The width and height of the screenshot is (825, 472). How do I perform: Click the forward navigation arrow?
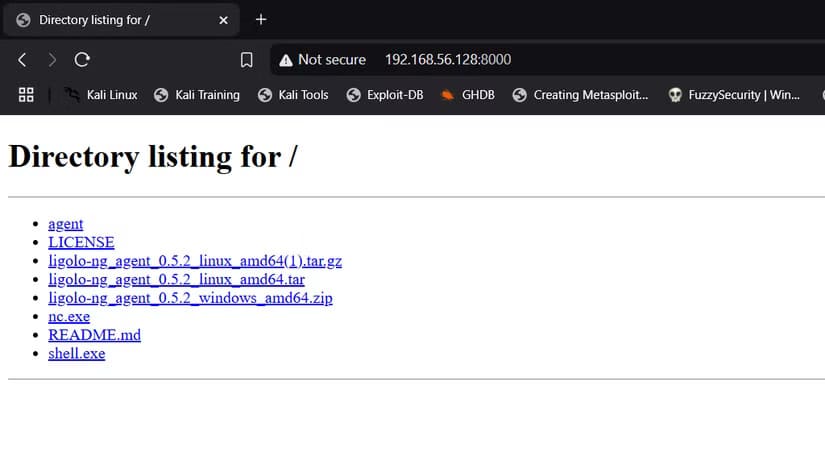pyautogui.click(x=52, y=60)
